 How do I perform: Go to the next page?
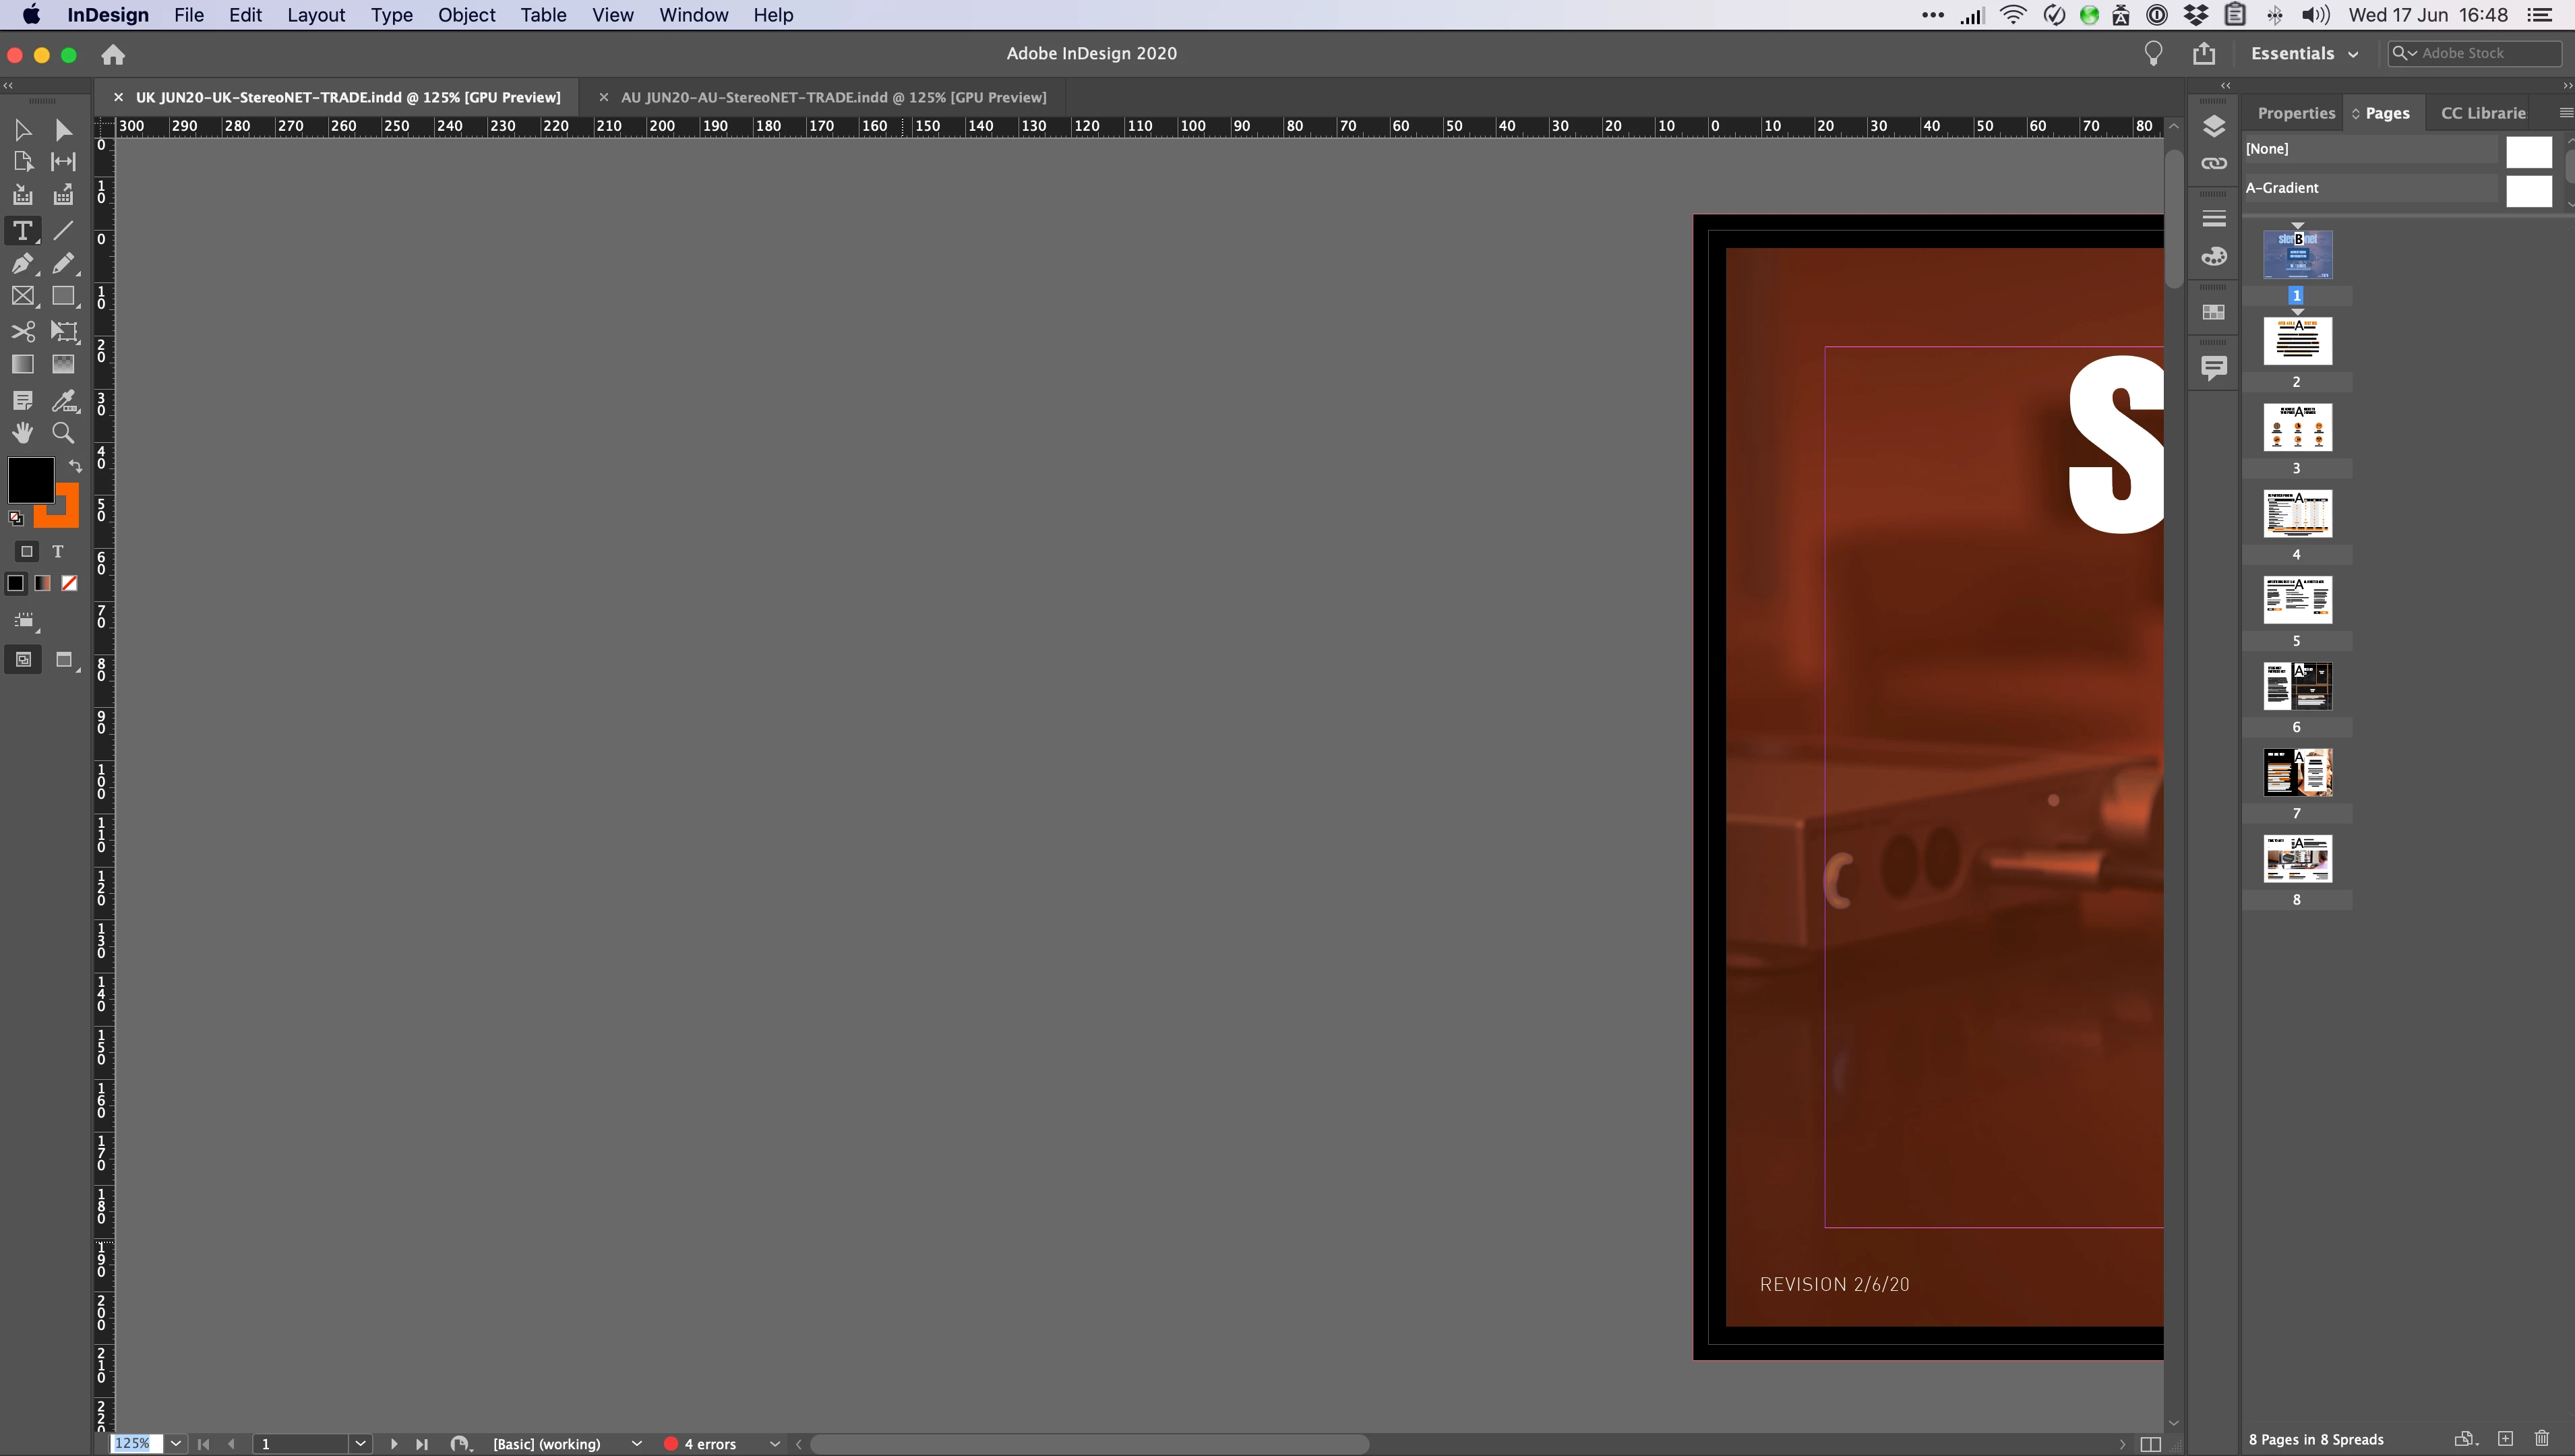pyautogui.click(x=394, y=1443)
